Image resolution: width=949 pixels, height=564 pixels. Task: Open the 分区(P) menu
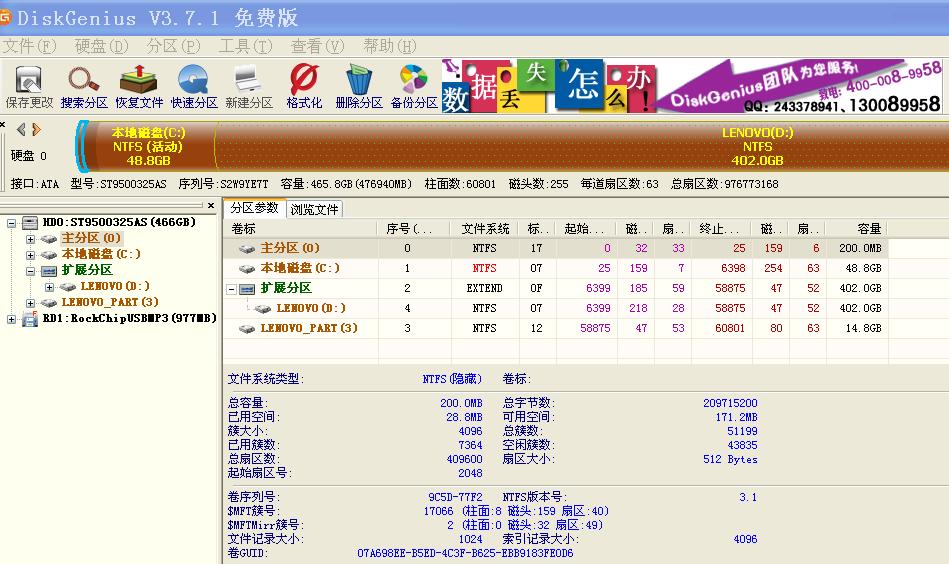click(x=173, y=46)
